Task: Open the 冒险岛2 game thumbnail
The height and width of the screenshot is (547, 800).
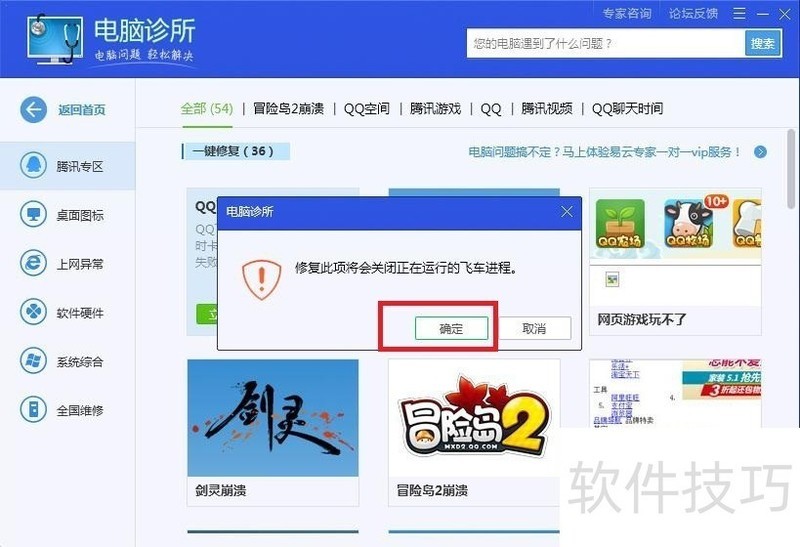Action: point(474,418)
